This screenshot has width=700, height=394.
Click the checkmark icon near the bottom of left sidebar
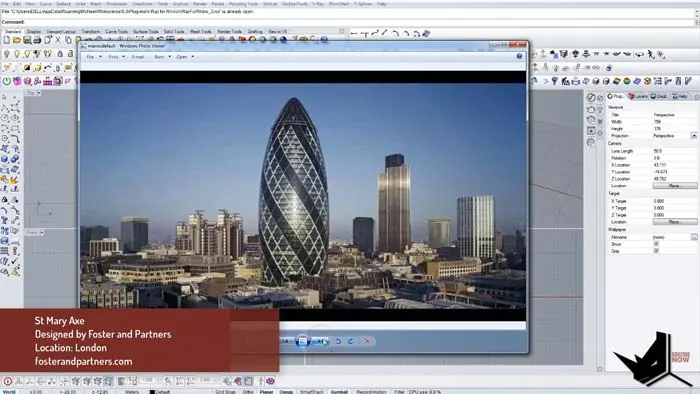[15, 261]
